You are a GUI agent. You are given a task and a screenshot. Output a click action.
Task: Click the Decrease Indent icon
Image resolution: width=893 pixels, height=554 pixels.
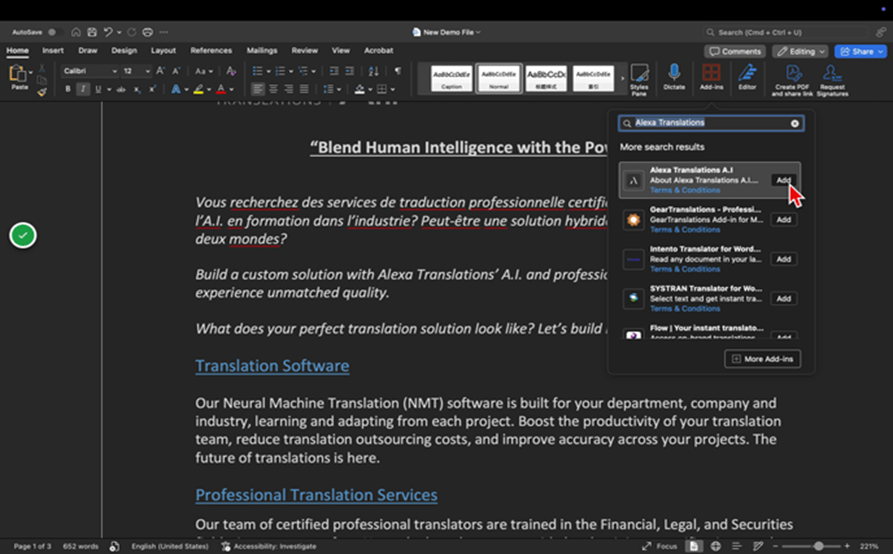(334, 71)
